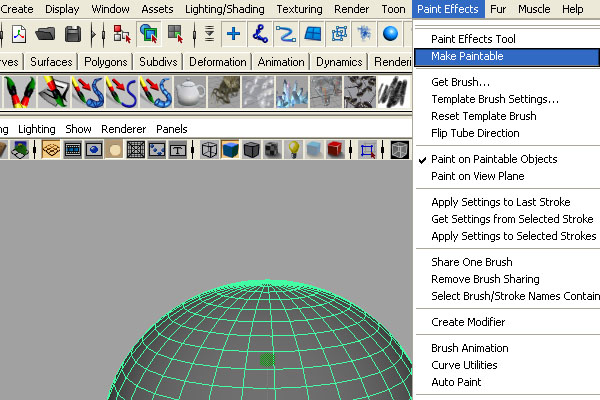
Task: Click the Open Scene folder icon
Action: tap(45, 34)
